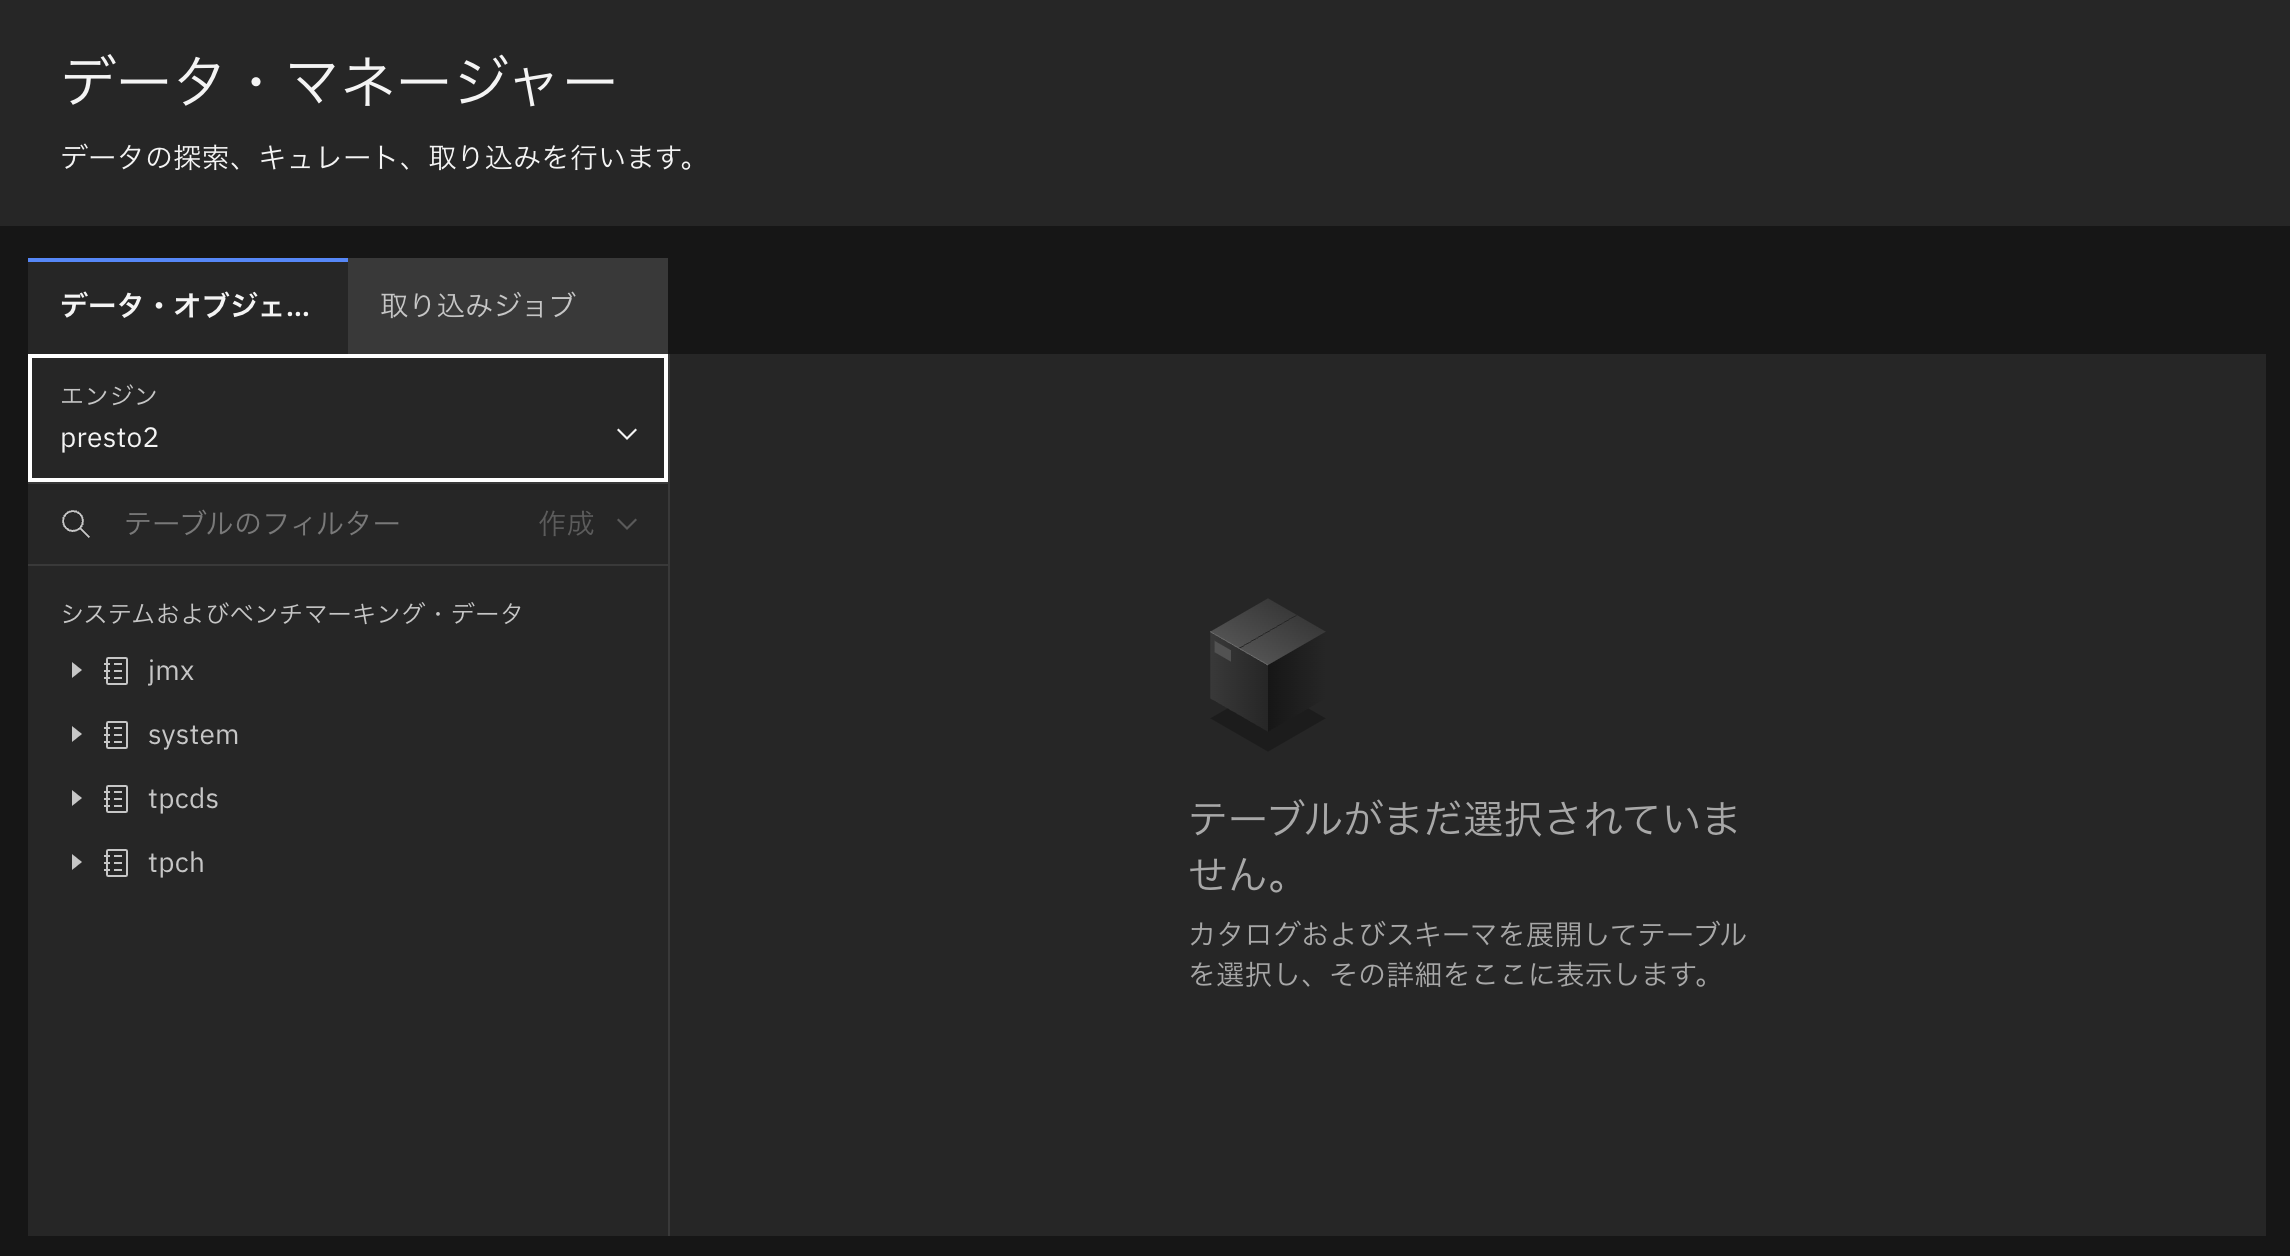Select the tpch catalog label
This screenshot has height=1256, width=2290.
176,863
